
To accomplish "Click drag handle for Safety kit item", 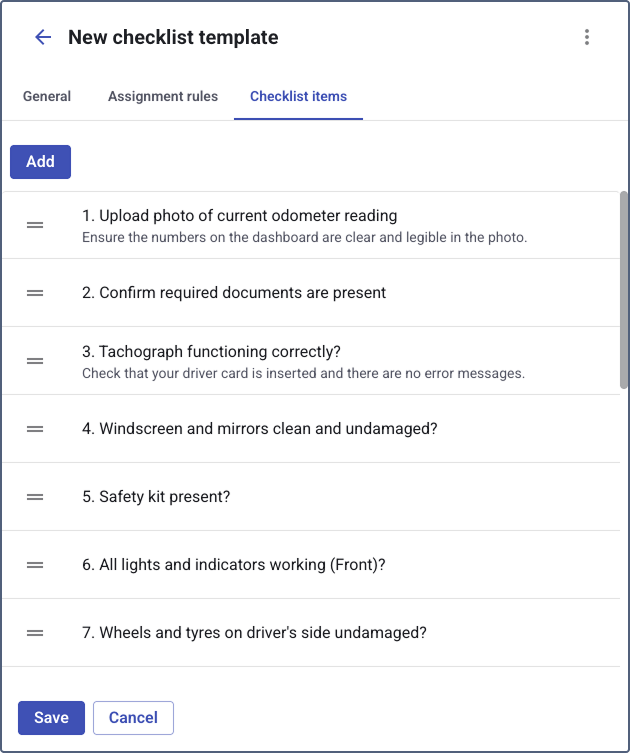I will pyautogui.click(x=35, y=497).
